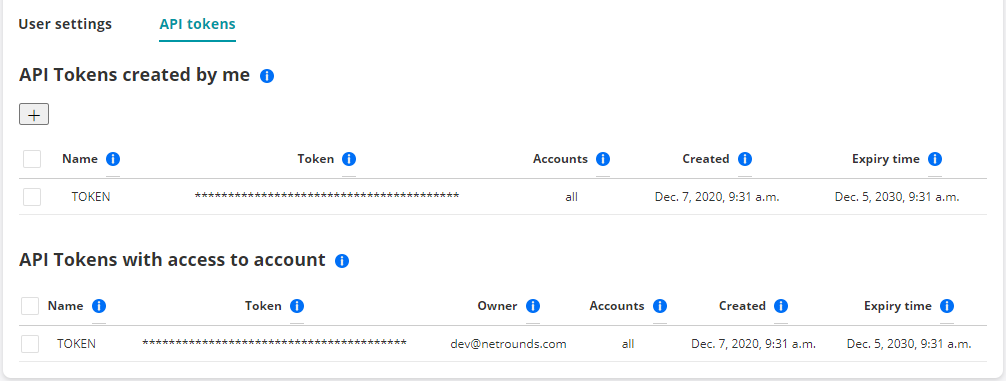Image resolution: width=1006 pixels, height=381 pixels.
Task: Click info icon beside Expiry time in first table
Action: point(935,159)
